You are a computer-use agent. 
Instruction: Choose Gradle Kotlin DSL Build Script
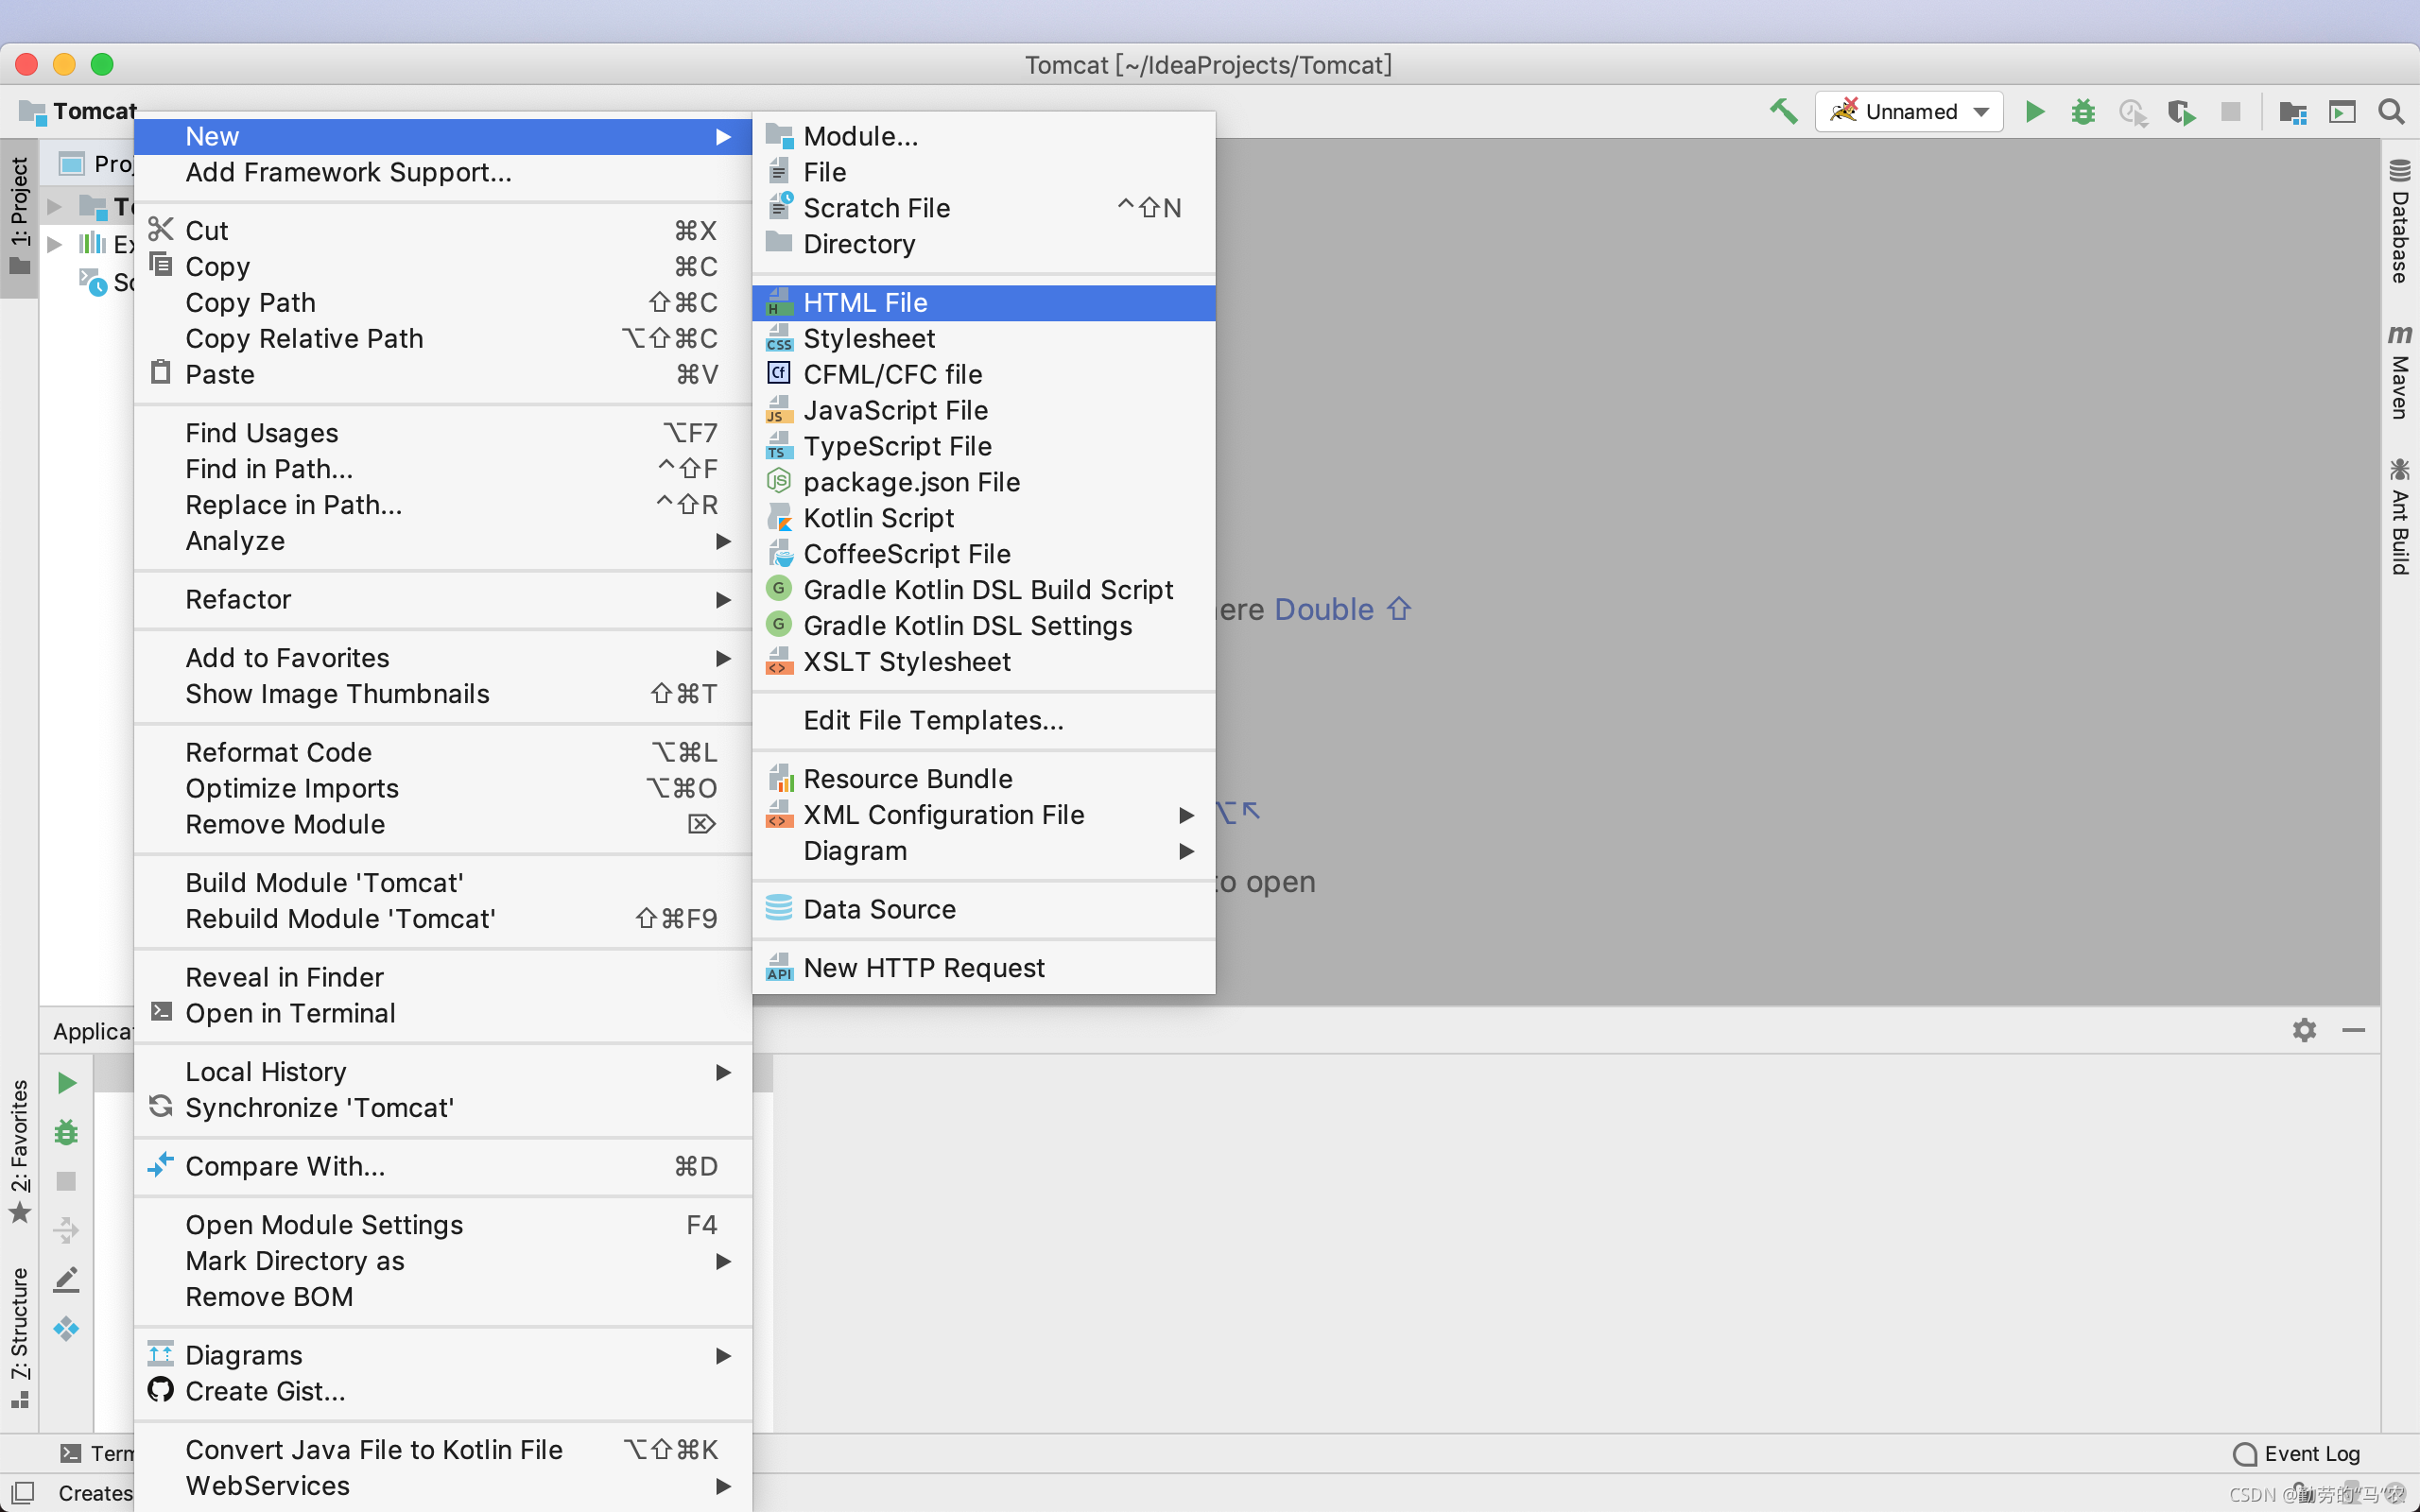[x=984, y=590]
